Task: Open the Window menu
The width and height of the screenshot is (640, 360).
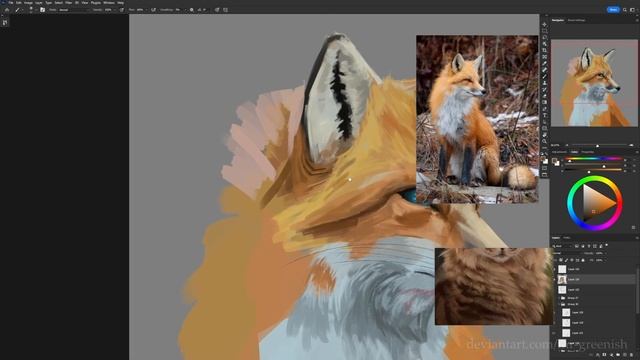Action: [x=109, y=2]
